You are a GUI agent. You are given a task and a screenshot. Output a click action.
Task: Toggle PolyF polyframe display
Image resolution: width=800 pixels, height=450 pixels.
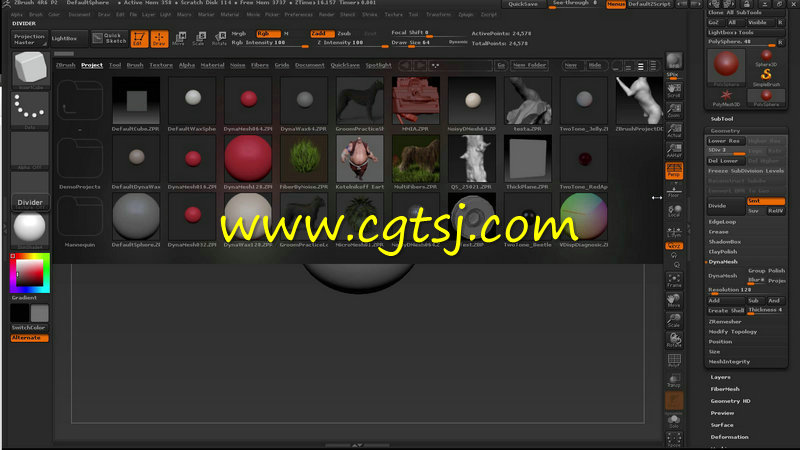(x=674, y=360)
